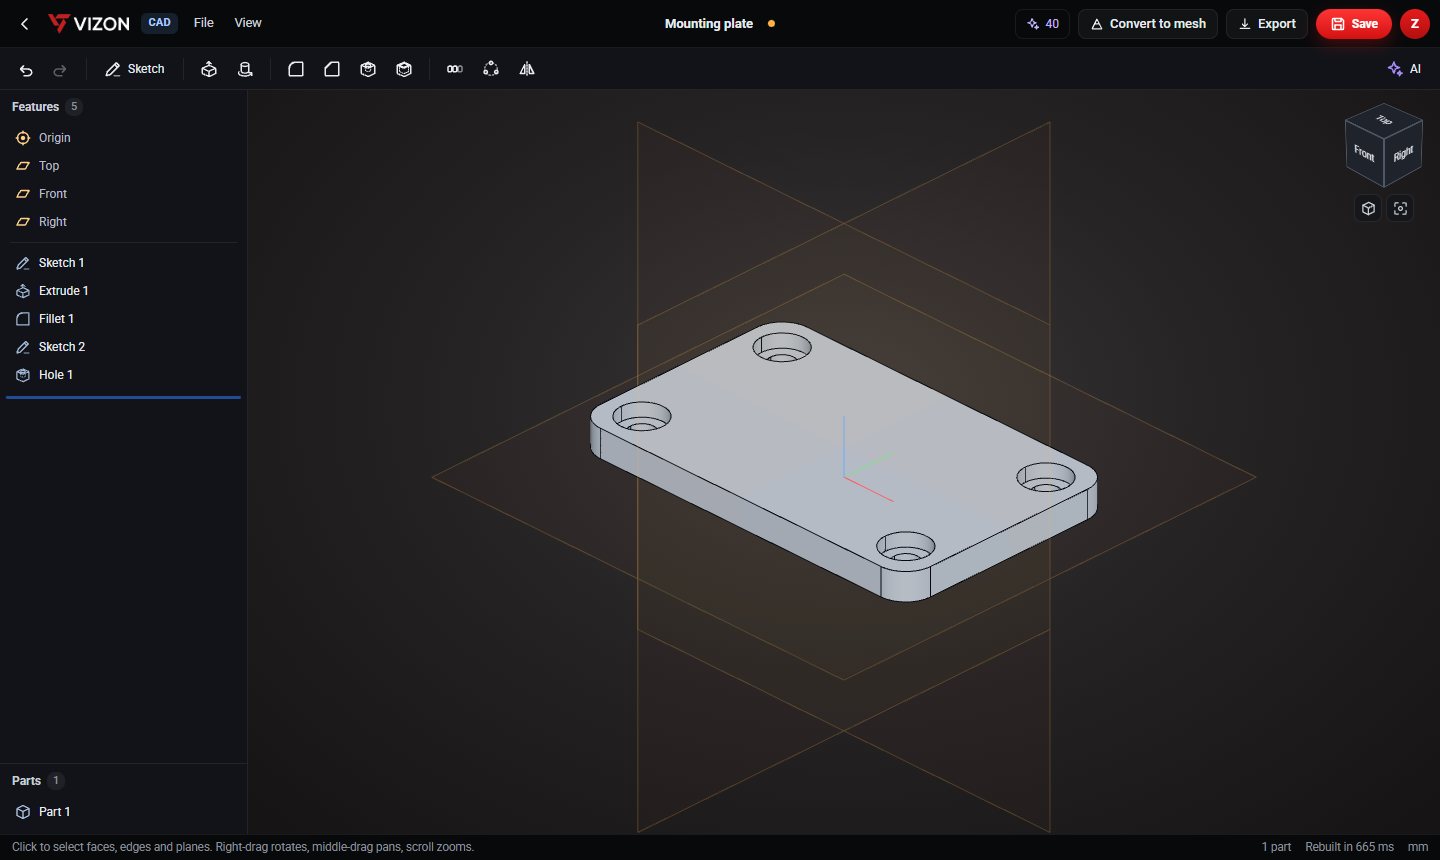1440x860 pixels.
Task: Click the Mounting plate document title
Action: 709,24
